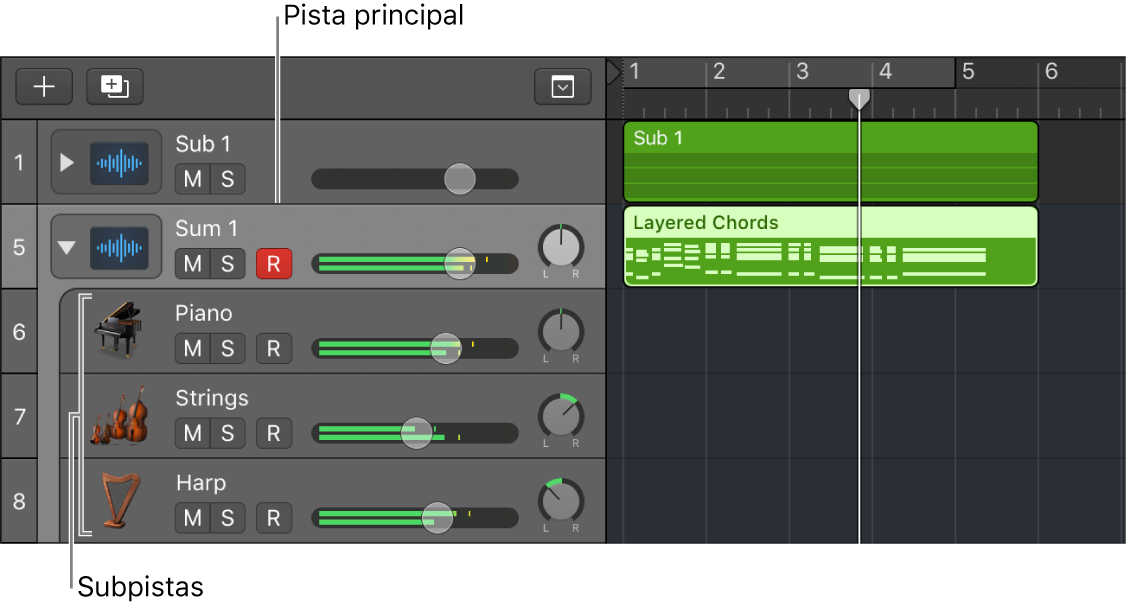Mute the Piano track
1128x609 pixels.
click(192, 349)
